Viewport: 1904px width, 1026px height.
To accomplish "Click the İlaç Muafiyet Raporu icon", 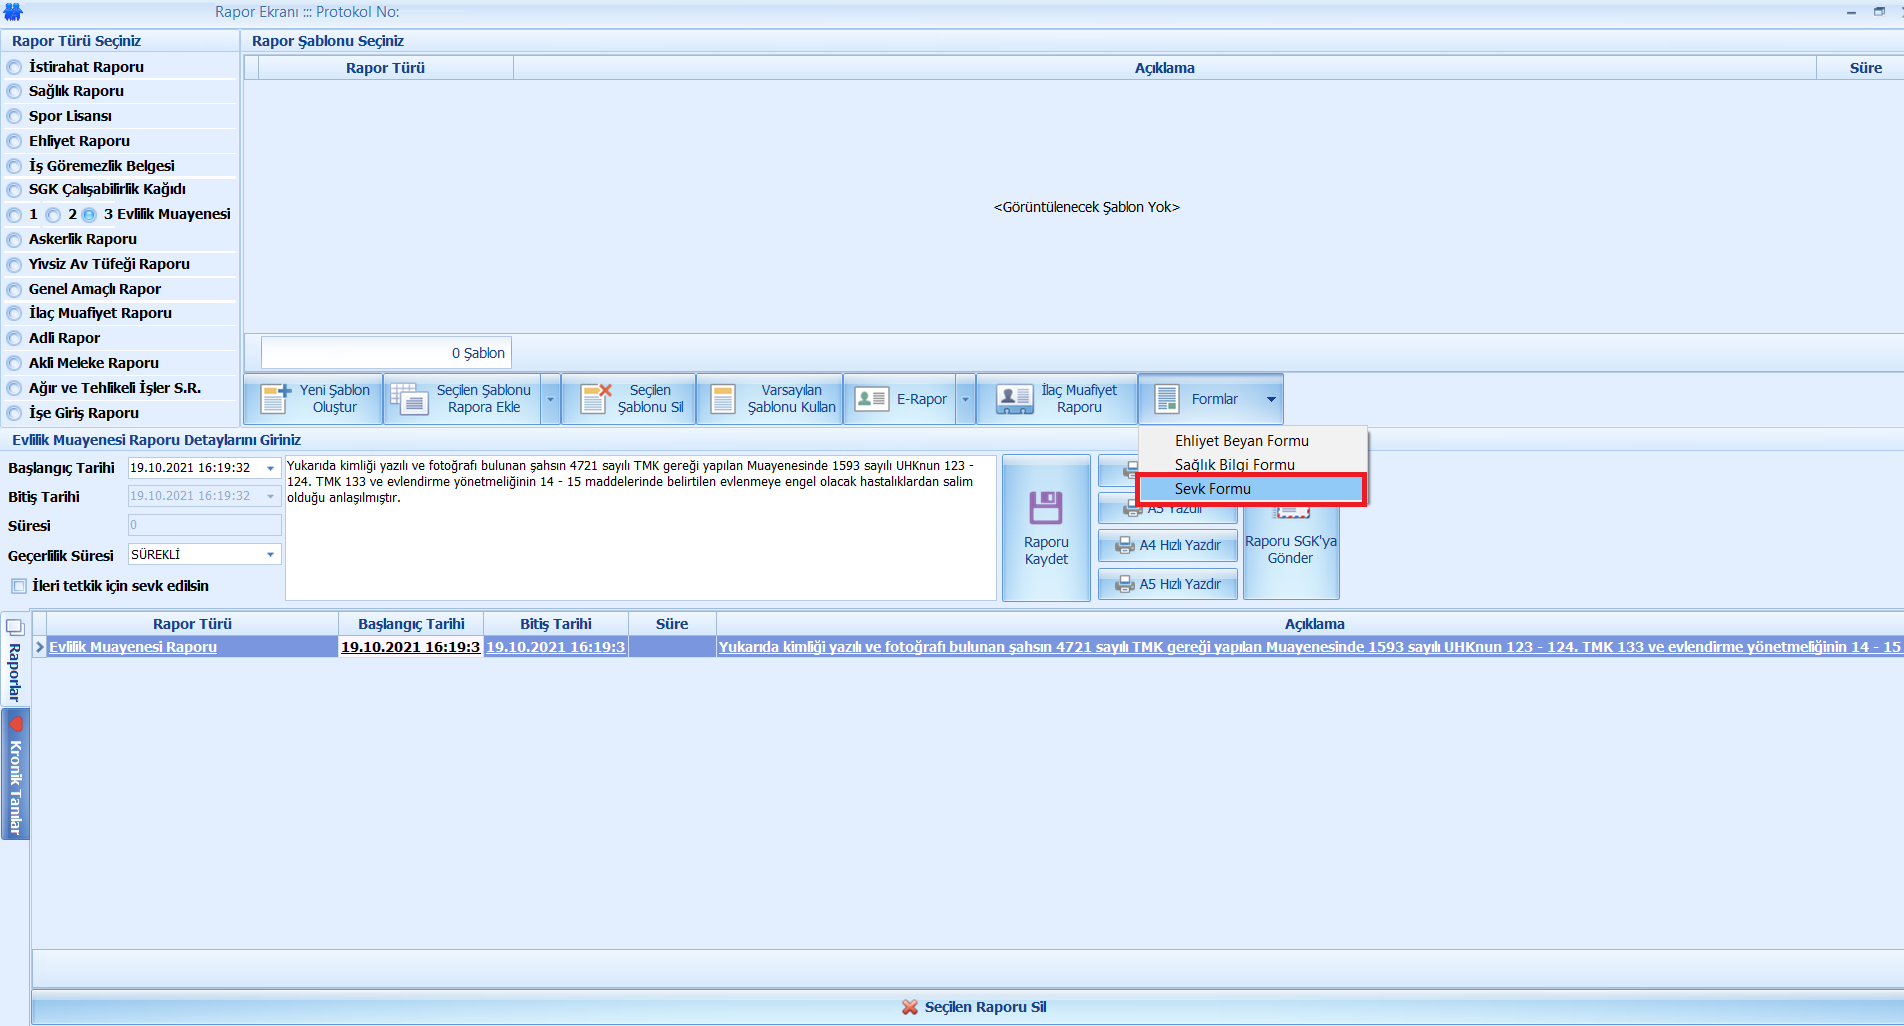I will [1015, 399].
